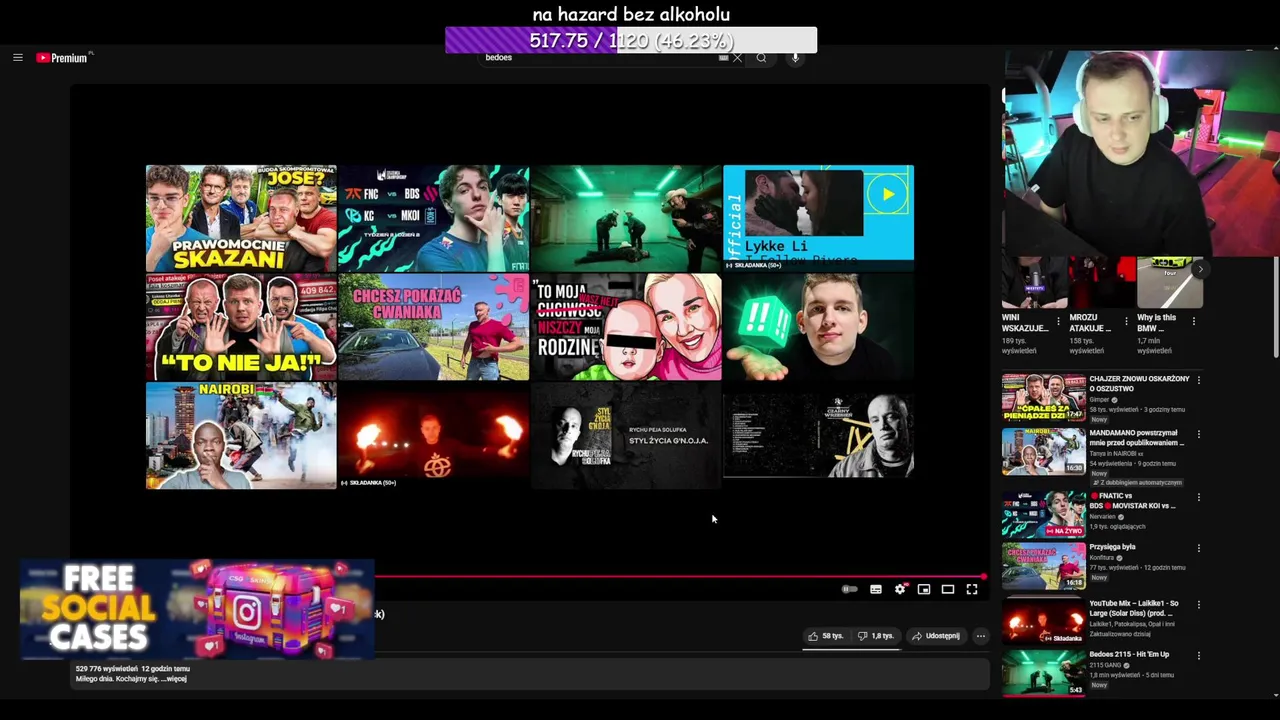
Task: Open the 'TO MOJA CHCIWOŚĆ' end-screen video
Action: 626,327
